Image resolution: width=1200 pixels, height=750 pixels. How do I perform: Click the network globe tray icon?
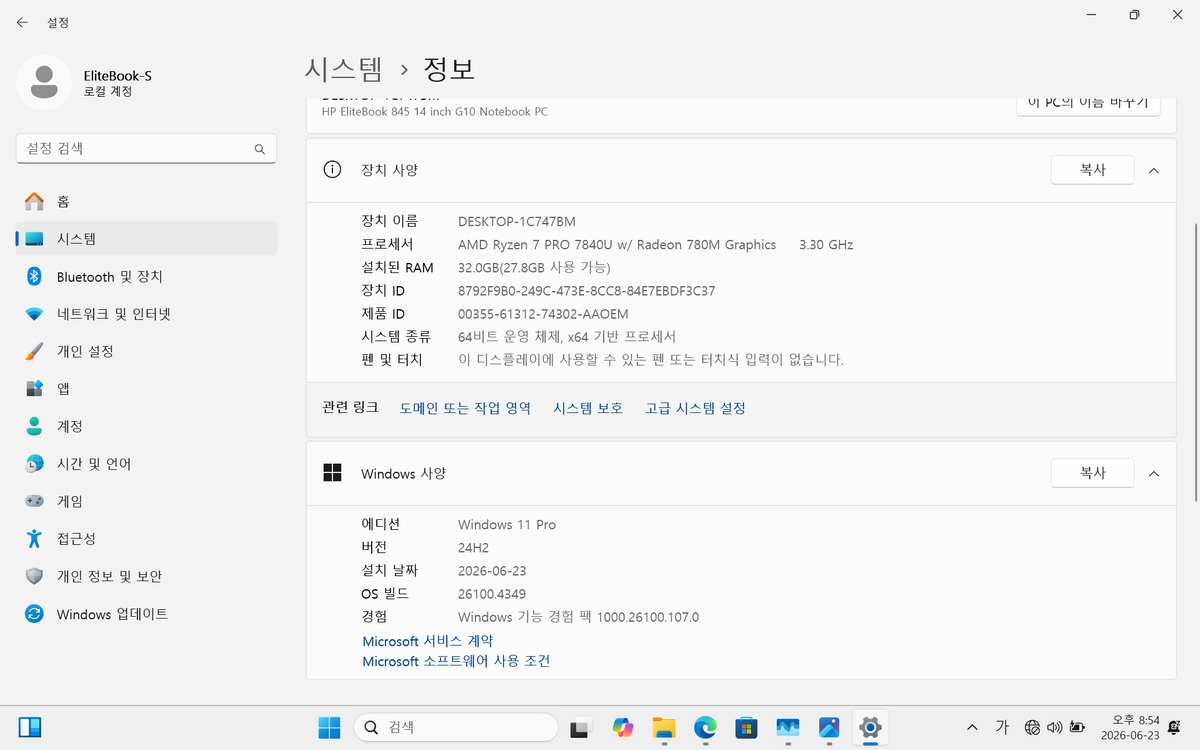click(1032, 727)
